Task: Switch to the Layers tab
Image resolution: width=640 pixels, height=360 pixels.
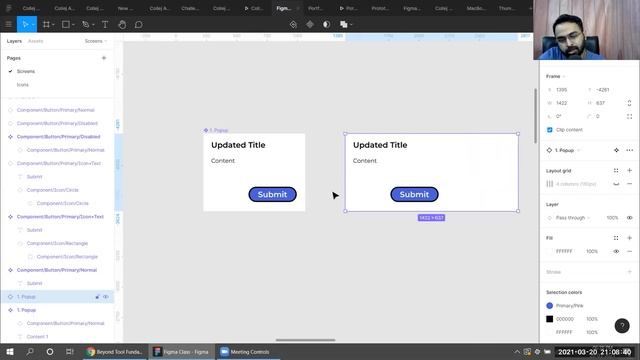Action: (14, 41)
